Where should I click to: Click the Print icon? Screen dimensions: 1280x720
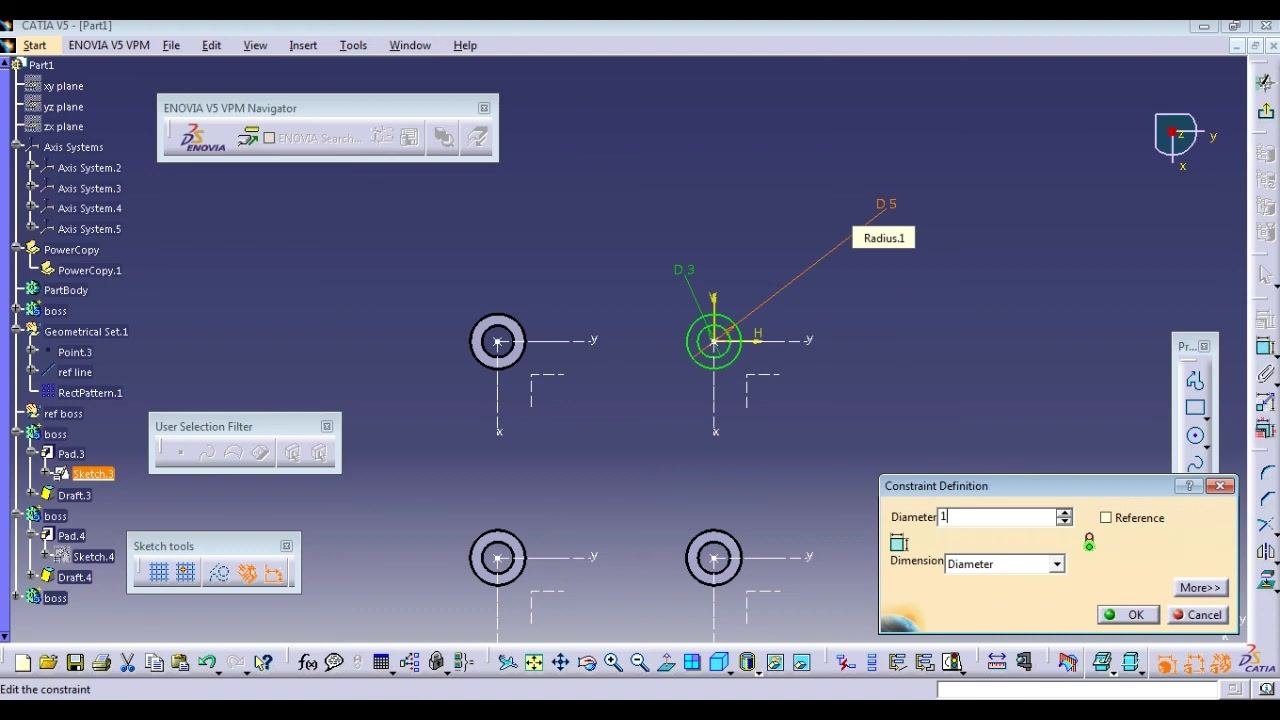101,662
